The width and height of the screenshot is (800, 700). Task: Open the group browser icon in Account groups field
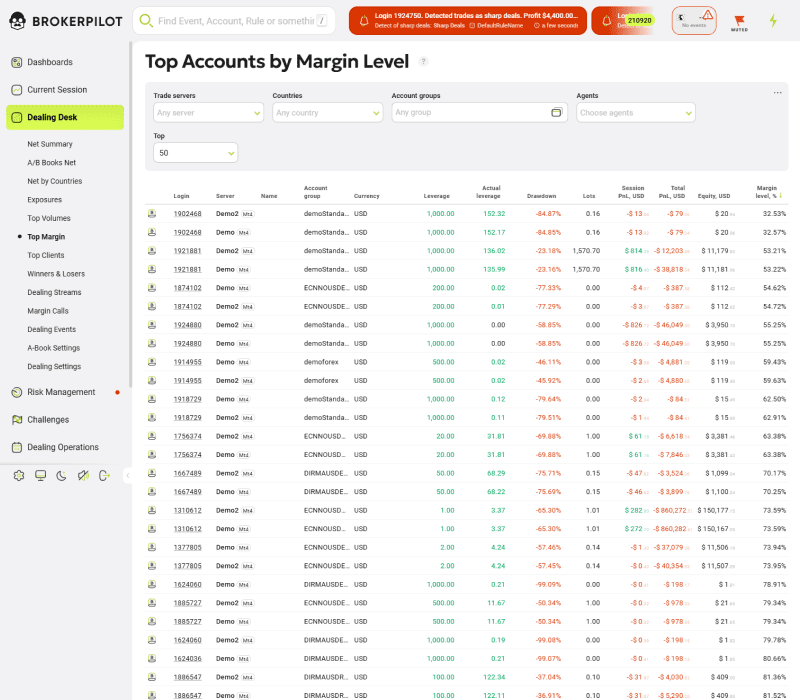point(557,112)
